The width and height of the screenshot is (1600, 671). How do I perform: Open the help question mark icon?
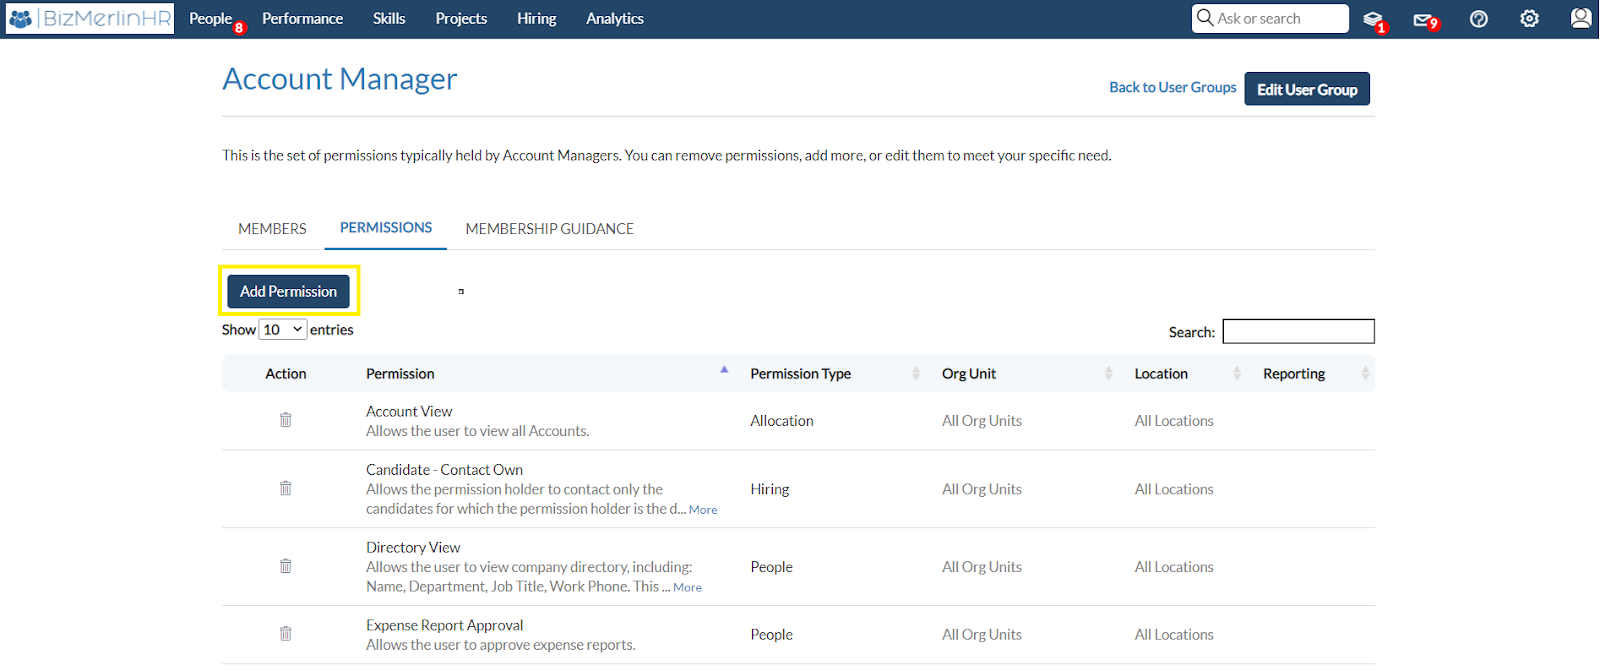point(1479,19)
